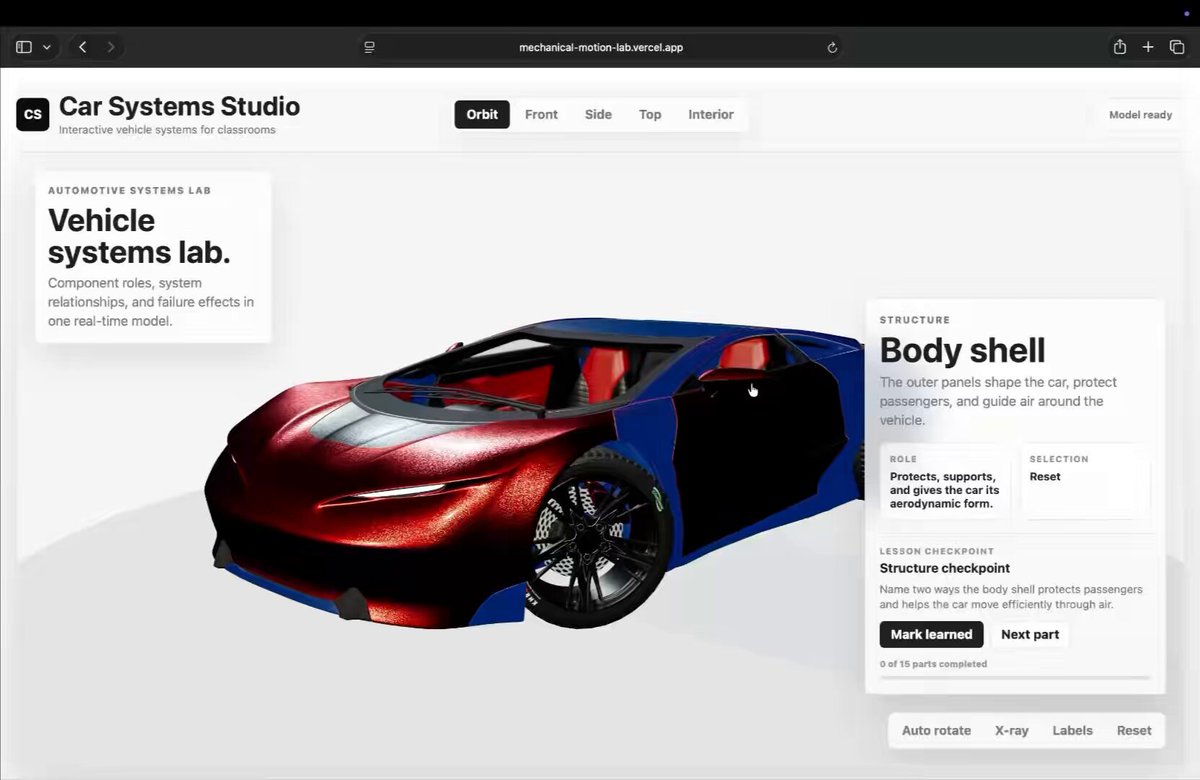Click Reset under the Selection card
This screenshot has width=1200, height=780.
point(1045,476)
